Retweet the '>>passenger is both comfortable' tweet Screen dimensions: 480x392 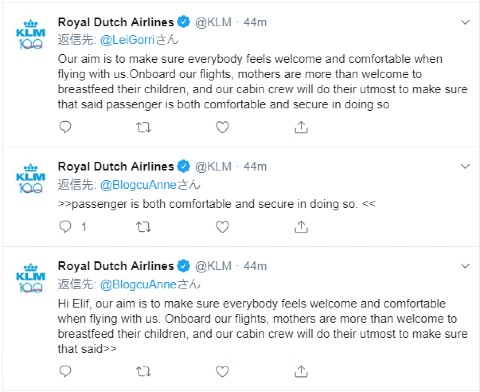click(x=144, y=227)
